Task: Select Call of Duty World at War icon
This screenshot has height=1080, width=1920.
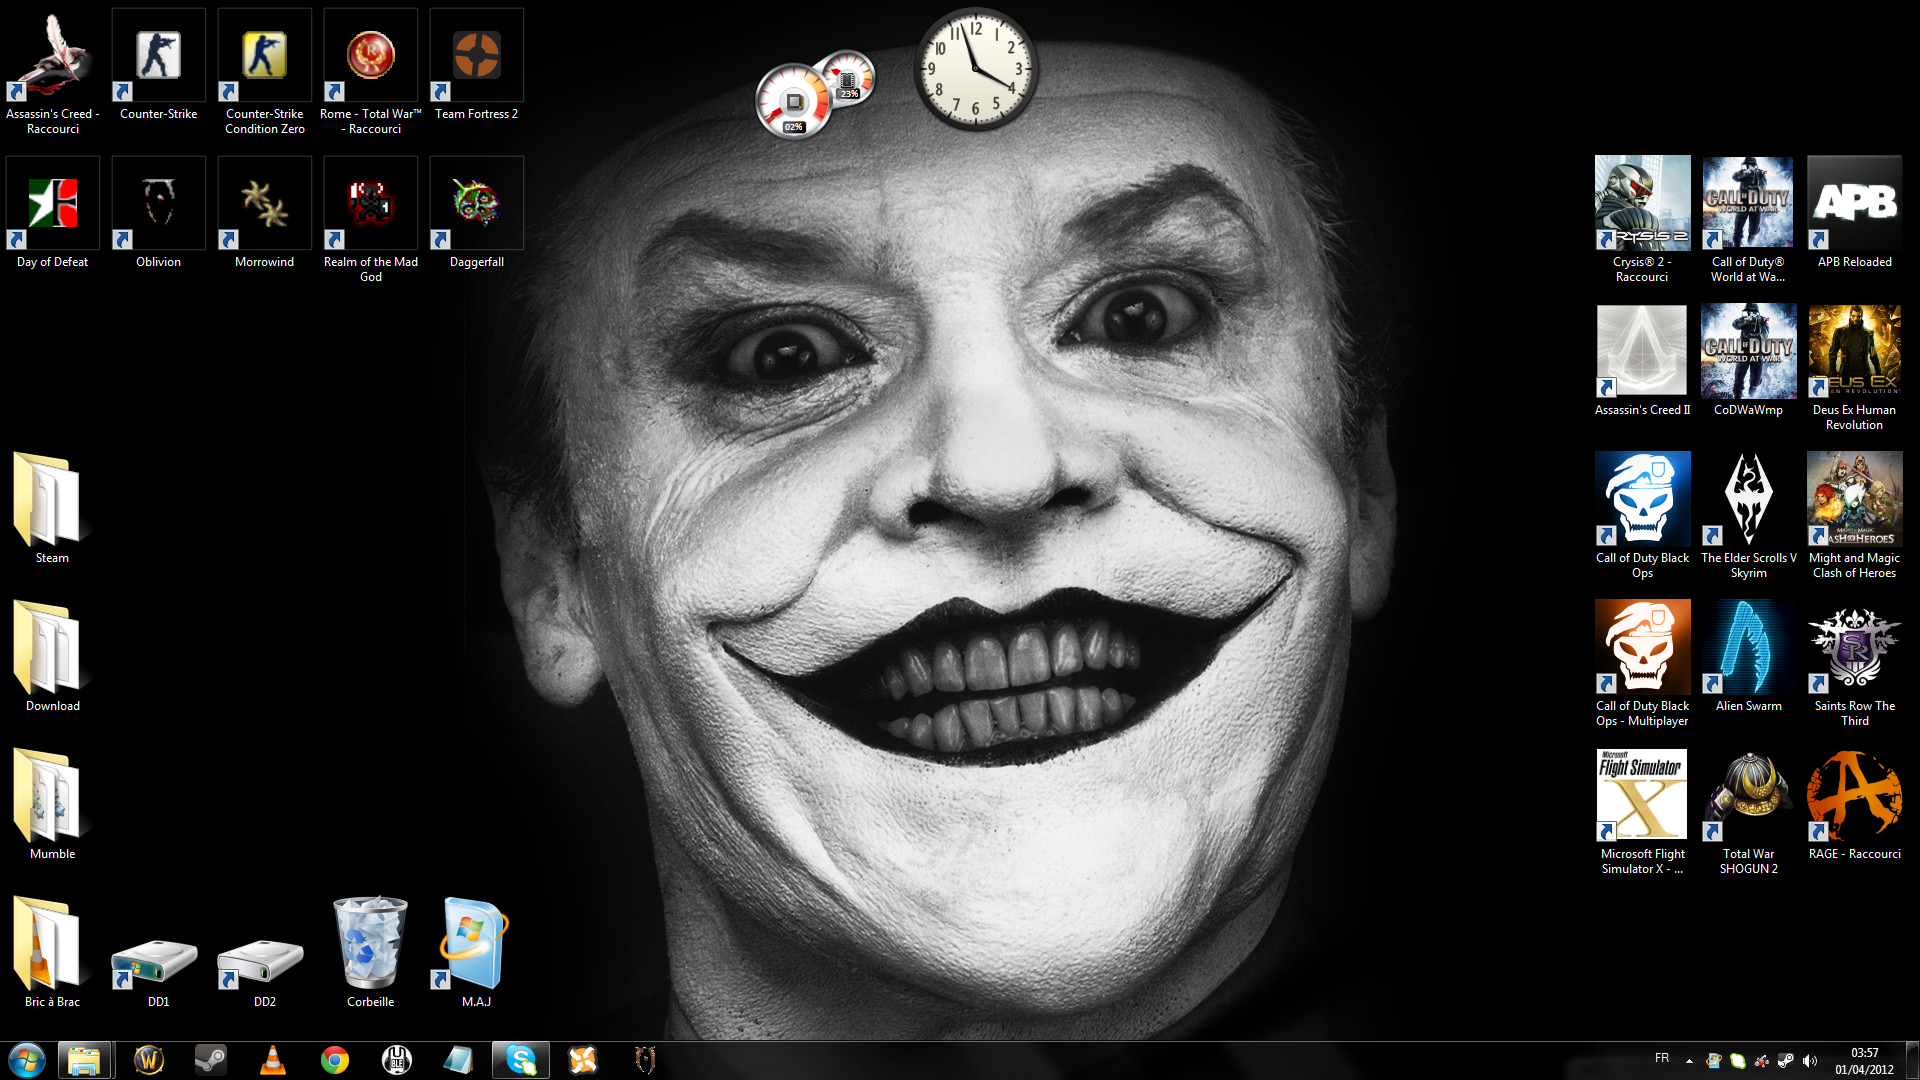Action: click(1748, 220)
